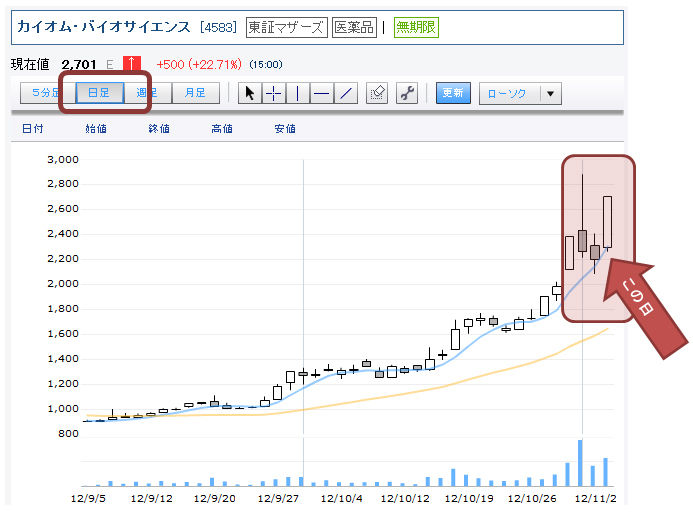Image resolution: width=693 pixels, height=520 pixels.
Task: Click the 東証マザーズ market label
Action: tap(287, 27)
